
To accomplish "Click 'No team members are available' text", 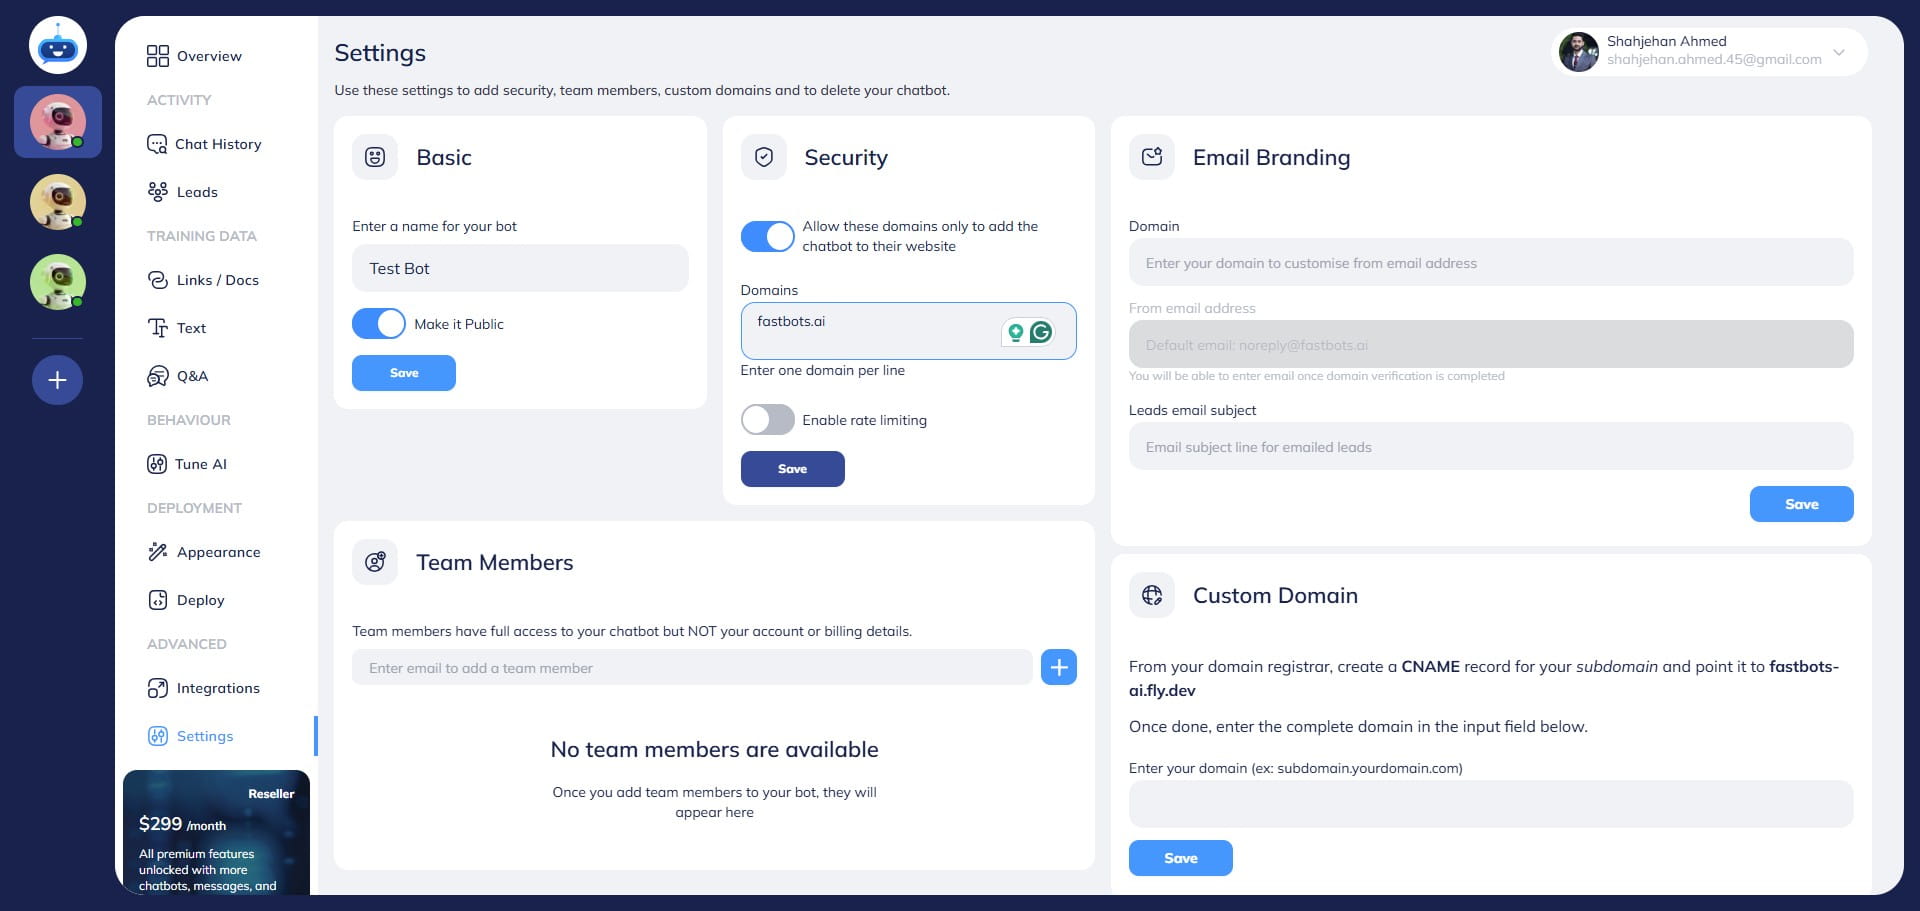I will point(715,750).
